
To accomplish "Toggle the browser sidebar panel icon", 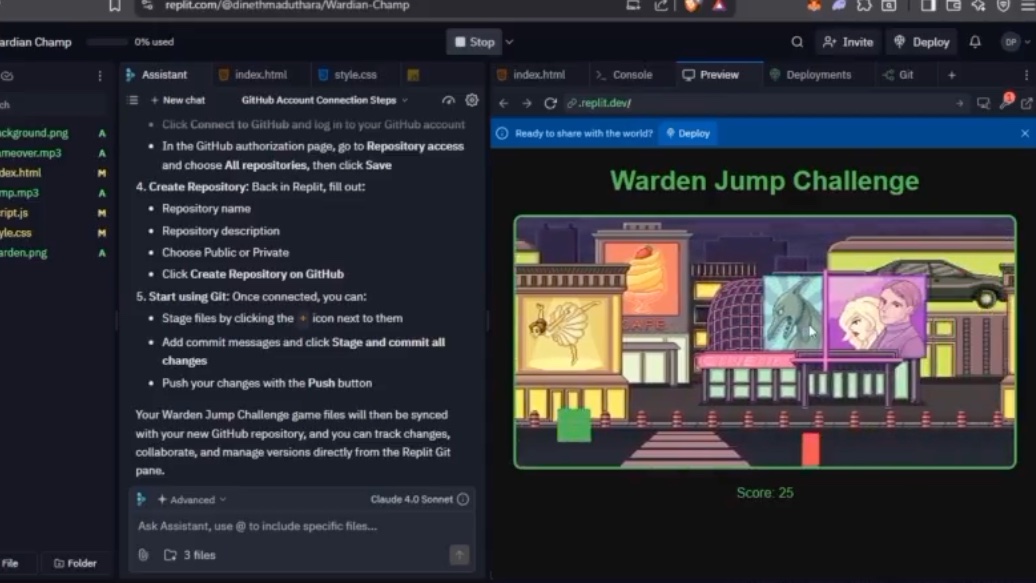I will pos(928,5).
